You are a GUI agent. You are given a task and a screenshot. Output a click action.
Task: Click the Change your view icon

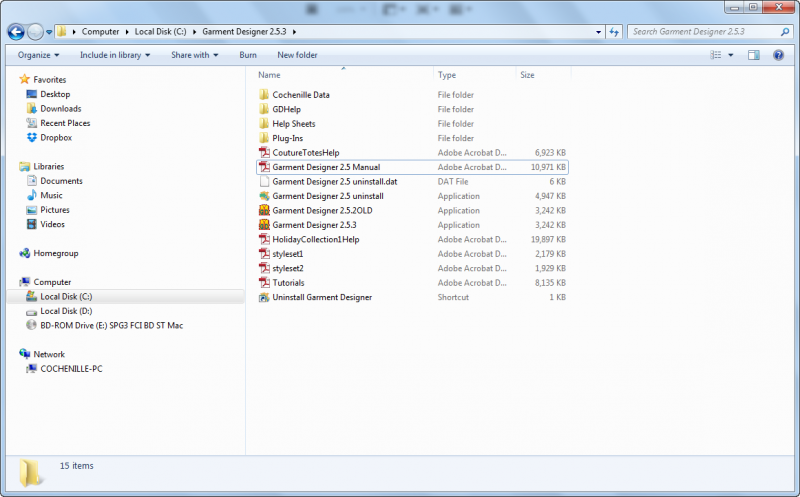[716, 55]
